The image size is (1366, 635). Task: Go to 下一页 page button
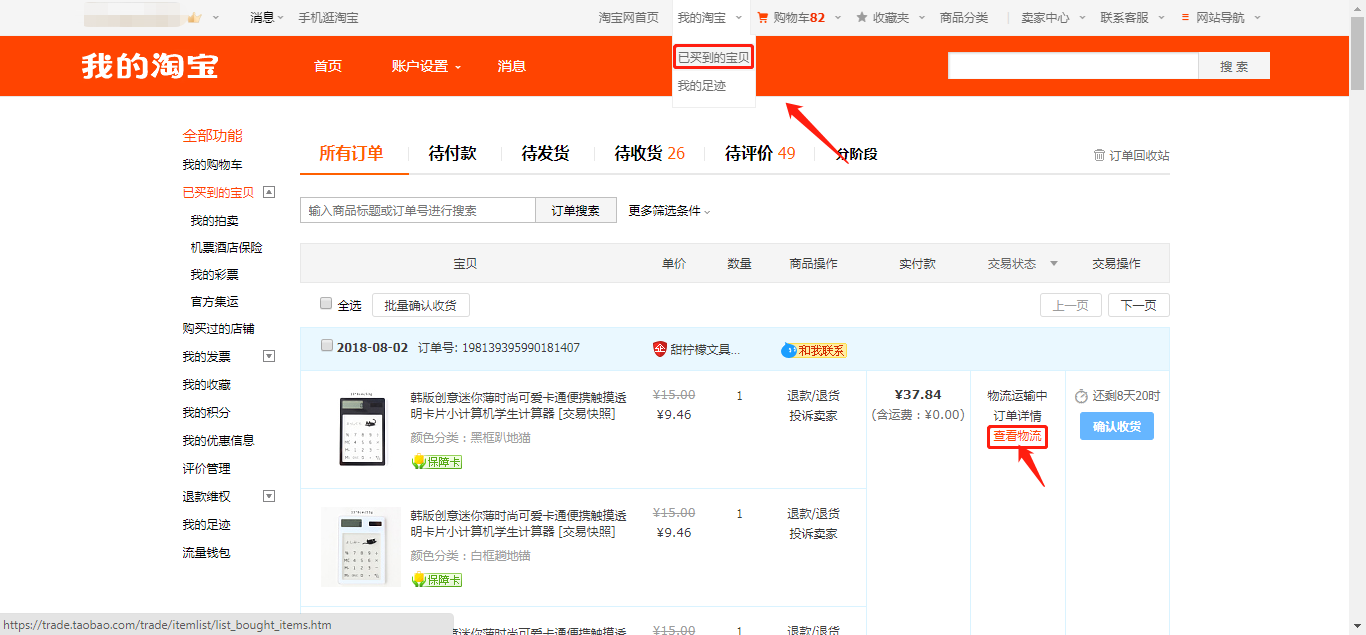click(x=1139, y=305)
